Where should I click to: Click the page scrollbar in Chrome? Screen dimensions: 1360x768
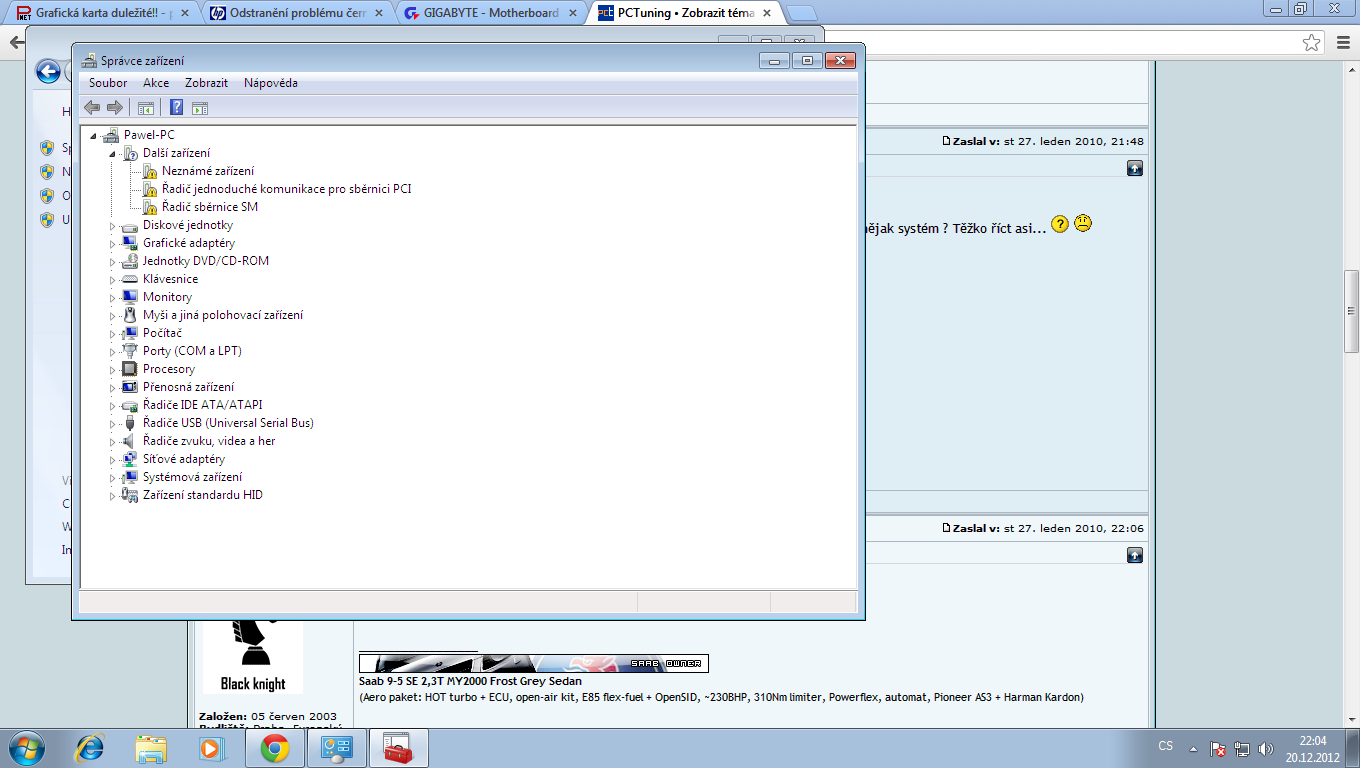pyautogui.click(x=1352, y=311)
